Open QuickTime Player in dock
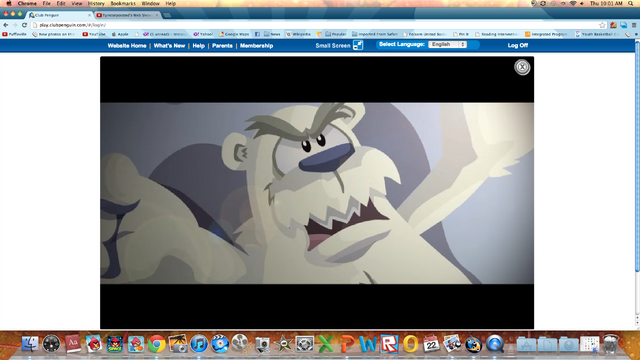The width and height of the screenshot is (640, 360). [x=494, y=344]
